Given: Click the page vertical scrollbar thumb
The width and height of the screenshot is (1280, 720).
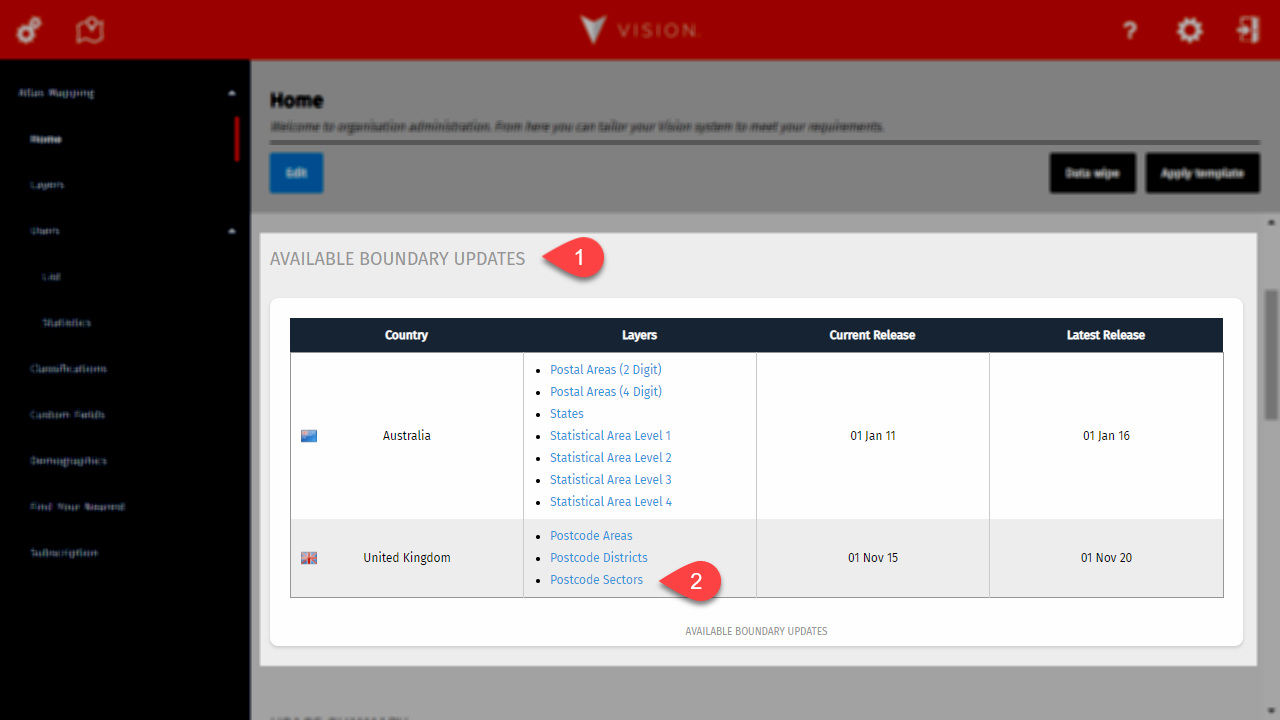Looking at the screenshot, I should coord(1271,355).
